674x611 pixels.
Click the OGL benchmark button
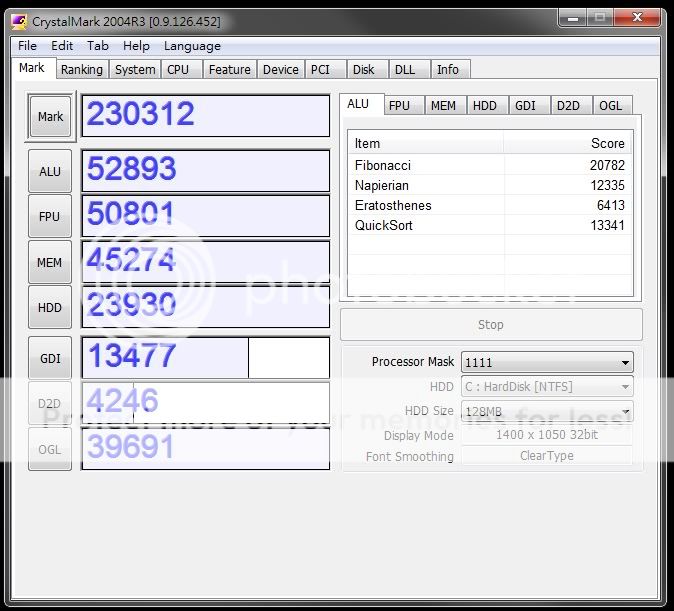[x=50, y=449]
